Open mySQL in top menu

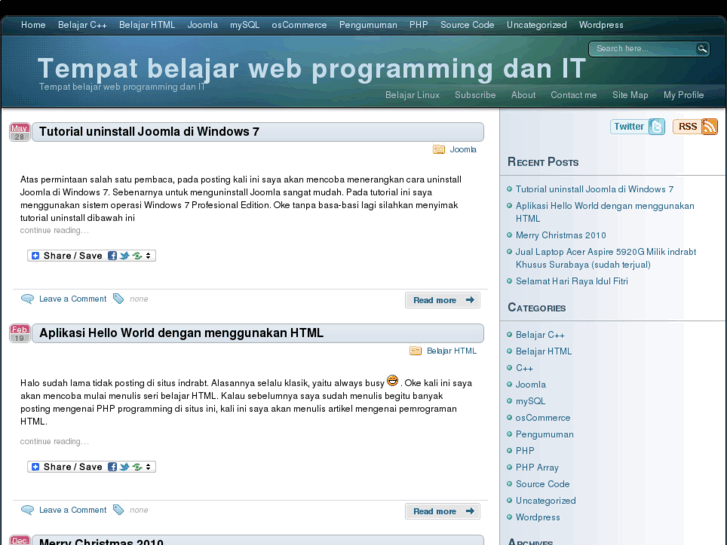coord(245,25)
